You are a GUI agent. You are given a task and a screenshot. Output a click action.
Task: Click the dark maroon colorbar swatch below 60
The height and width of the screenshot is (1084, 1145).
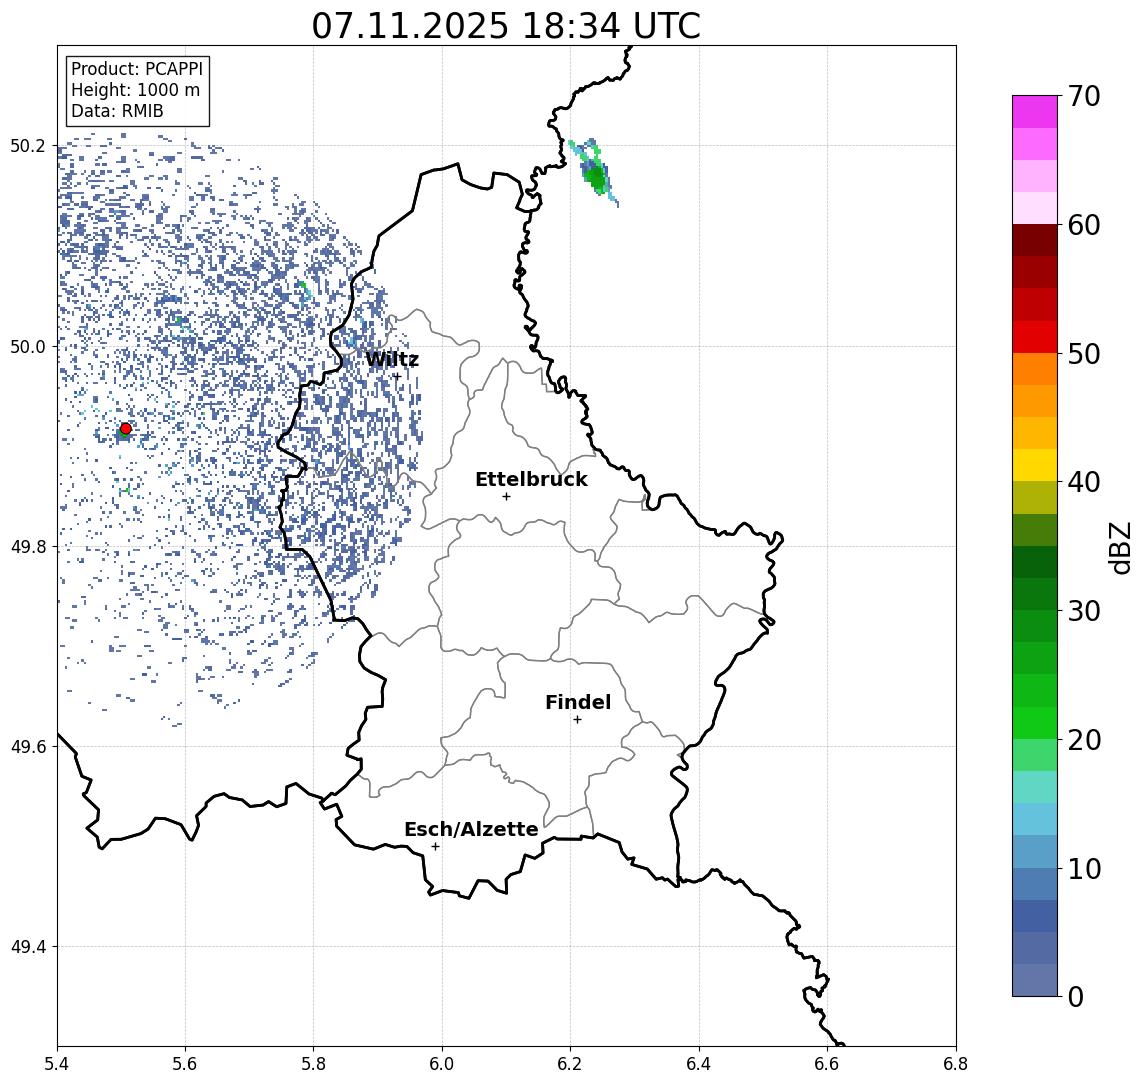point(1035,240)
